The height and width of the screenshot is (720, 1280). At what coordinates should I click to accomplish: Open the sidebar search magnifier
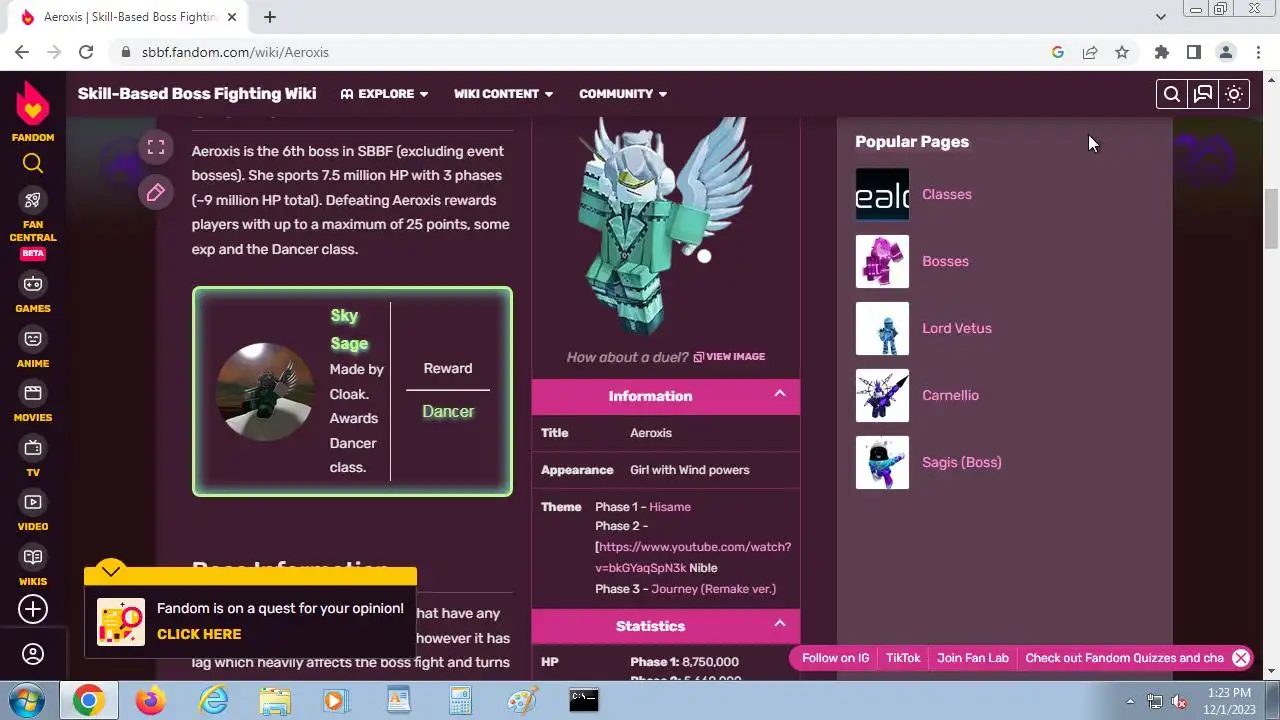click(x=33, y=164)
